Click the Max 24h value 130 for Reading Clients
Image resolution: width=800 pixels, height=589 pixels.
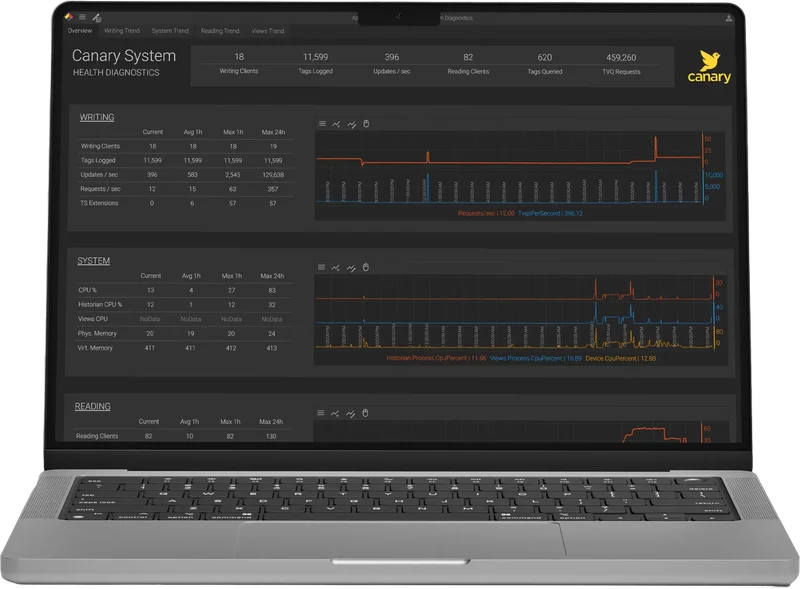coord(271,436)
